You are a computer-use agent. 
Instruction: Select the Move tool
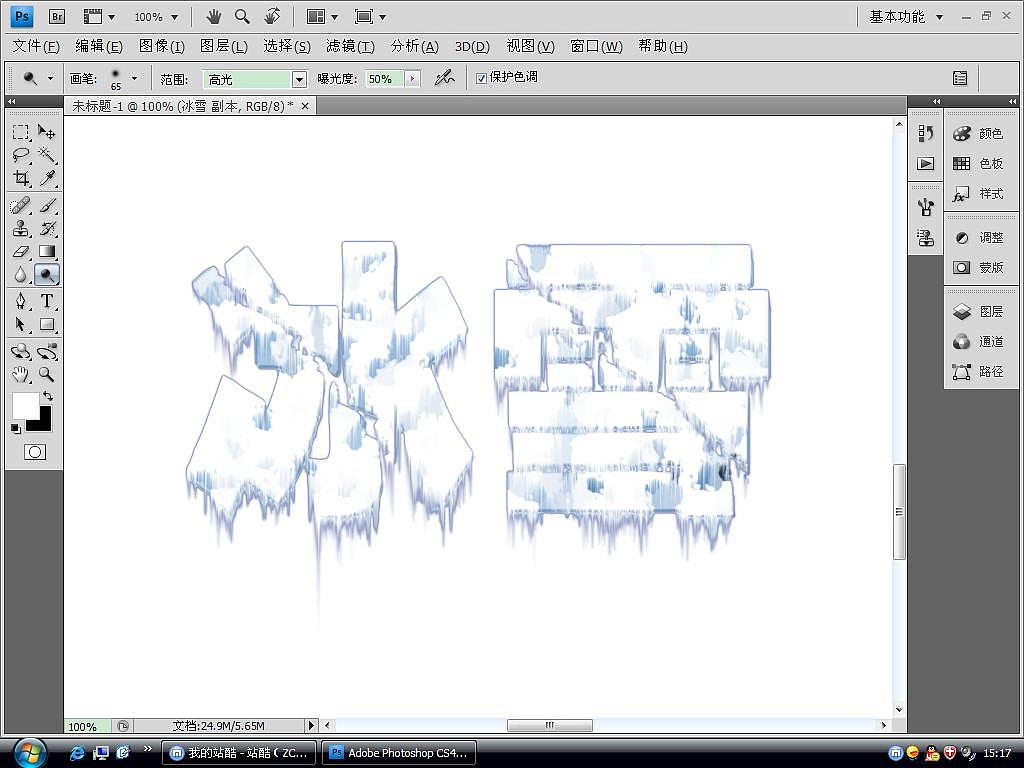[46, 133]
